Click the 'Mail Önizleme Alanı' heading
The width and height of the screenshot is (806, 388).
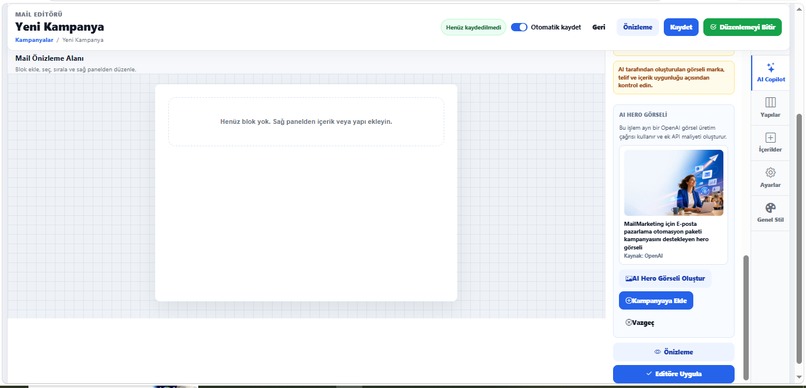tap(49, 59)
